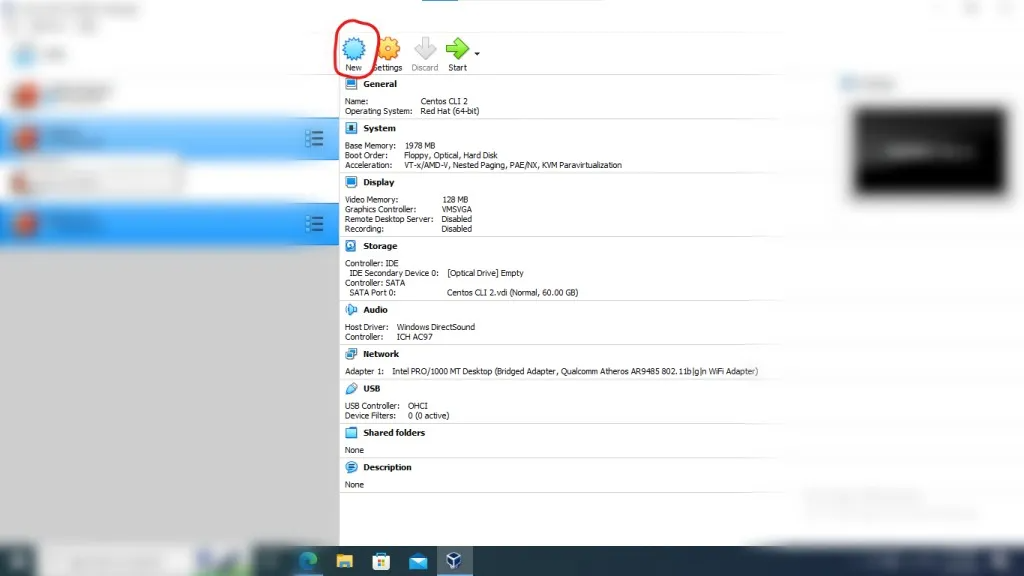Click the VirtualBox taskbar icon
This screenshot has height=576, width=1024.
pos(454,561)
